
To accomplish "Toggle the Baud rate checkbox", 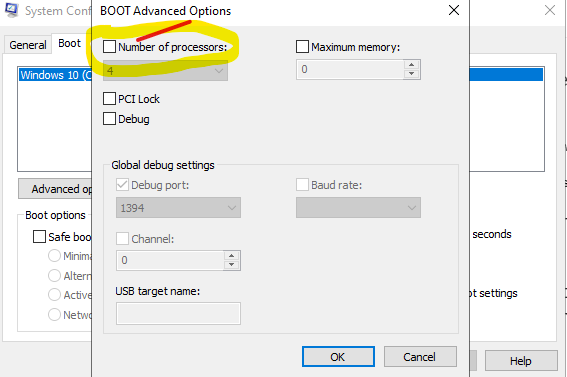I will pos(302,185).
